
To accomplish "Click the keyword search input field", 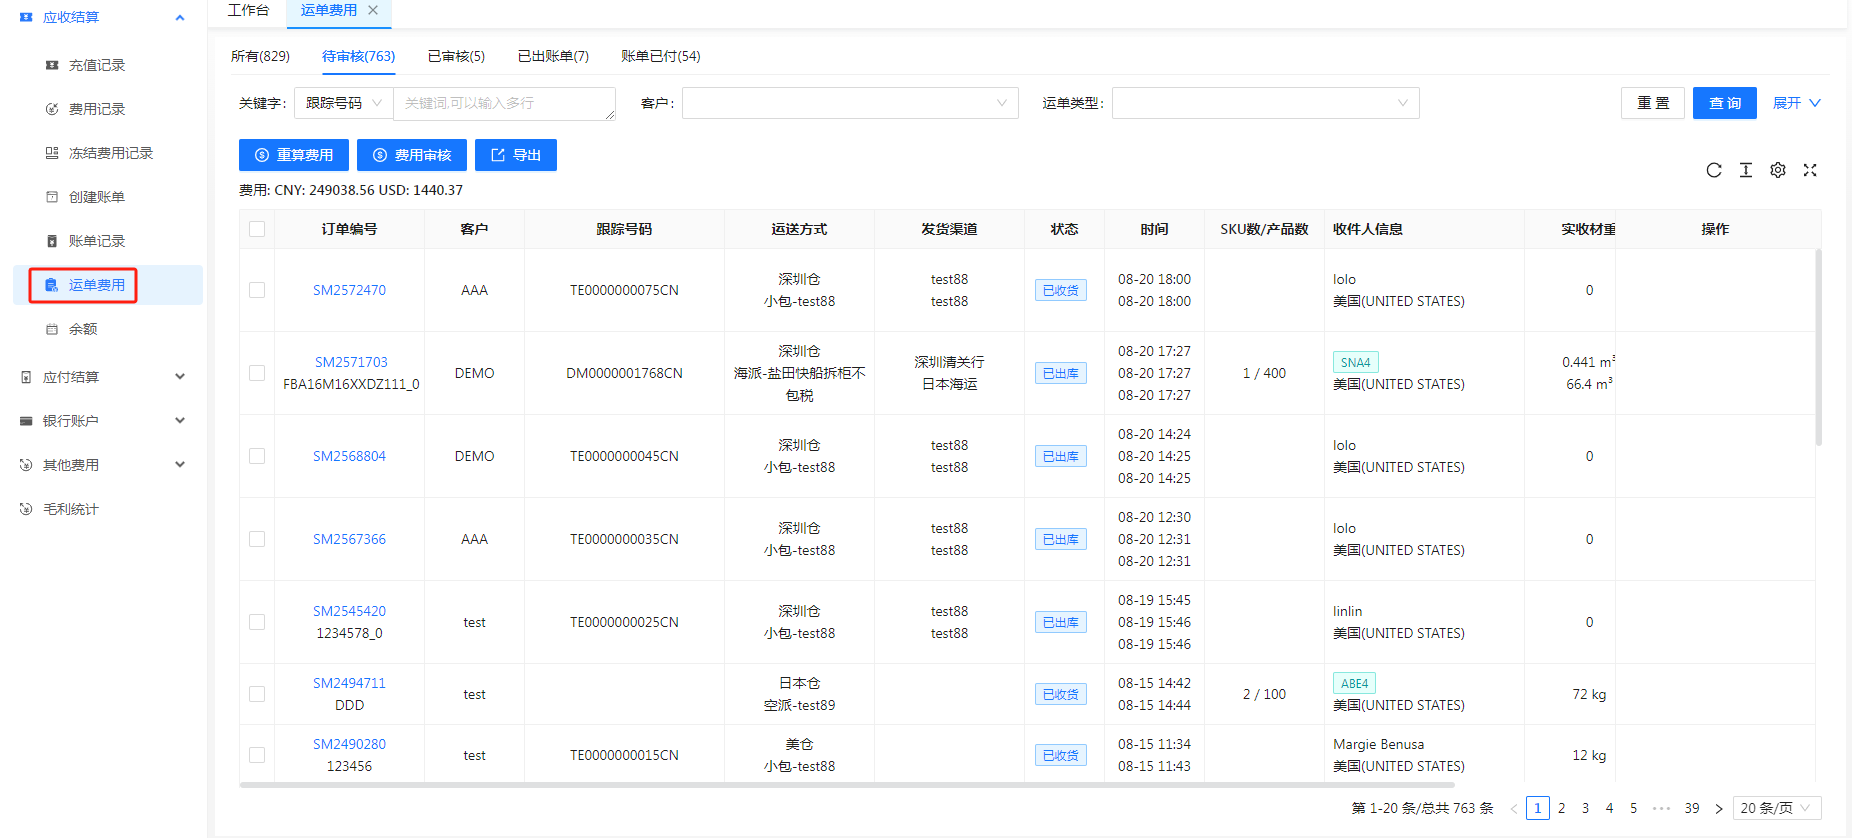I will (x=505, y=103).
